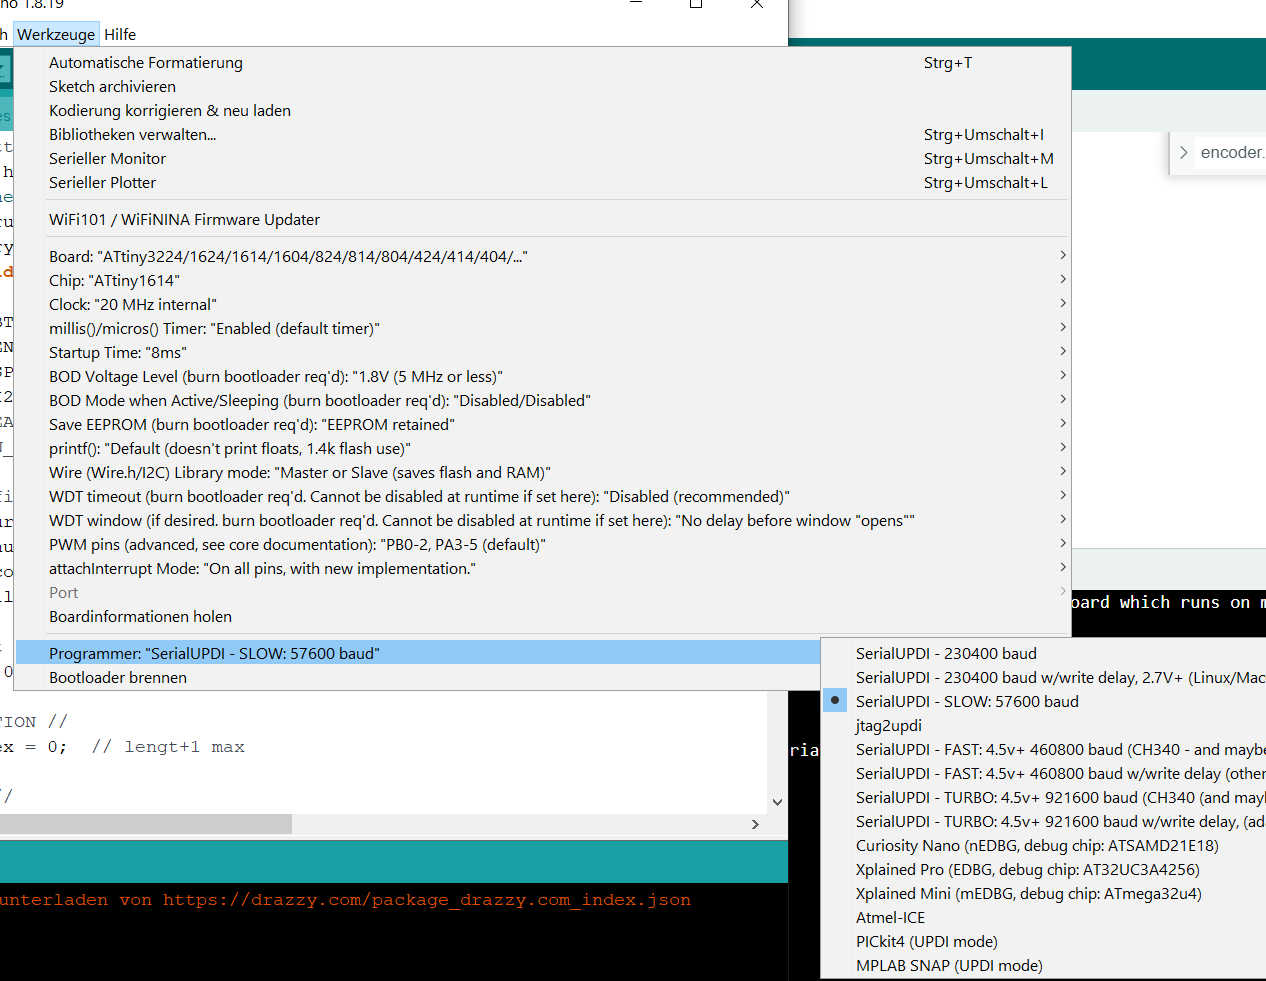Click Boardinformationen holen
Screen dimensions: 1266x981
click(140, 616)
